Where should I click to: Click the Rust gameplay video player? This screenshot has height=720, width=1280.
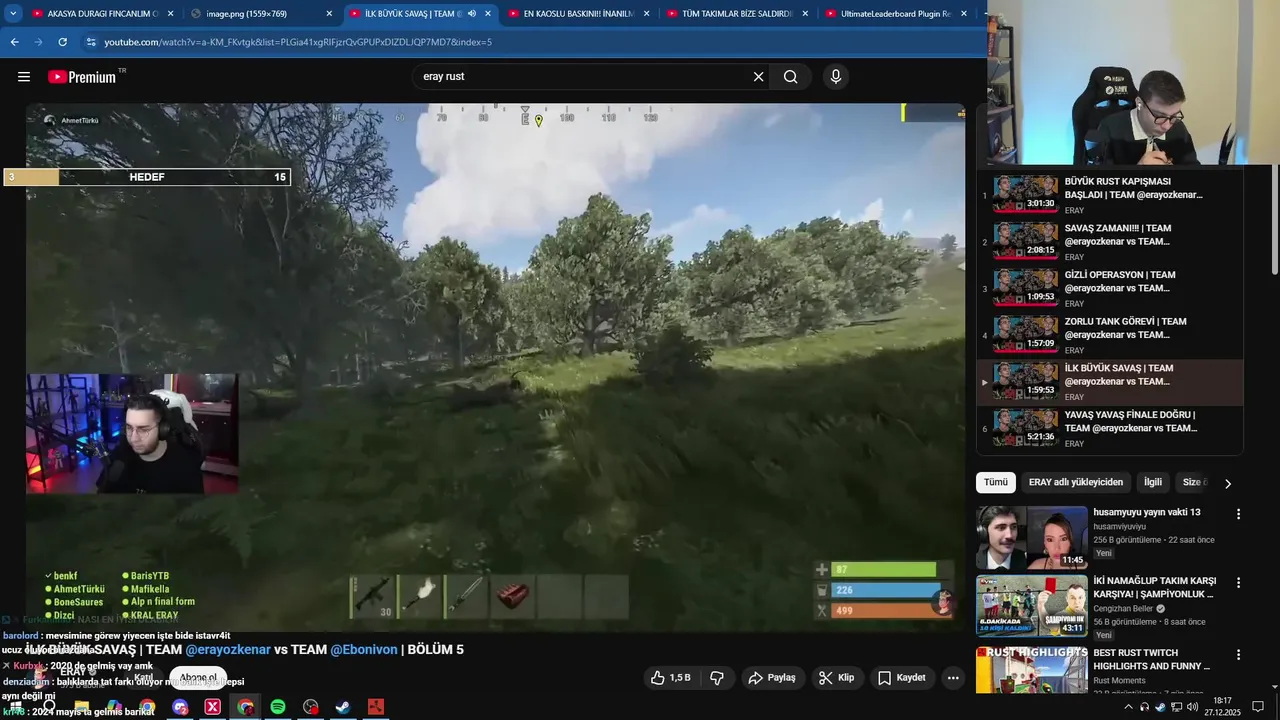click(x=495, y=367)
